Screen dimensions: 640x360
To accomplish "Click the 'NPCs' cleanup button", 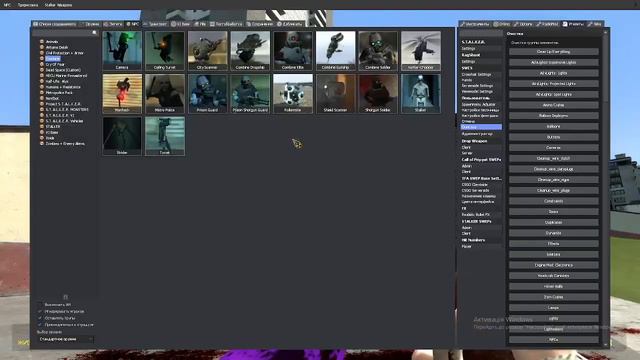I will [x=553, y=340].
